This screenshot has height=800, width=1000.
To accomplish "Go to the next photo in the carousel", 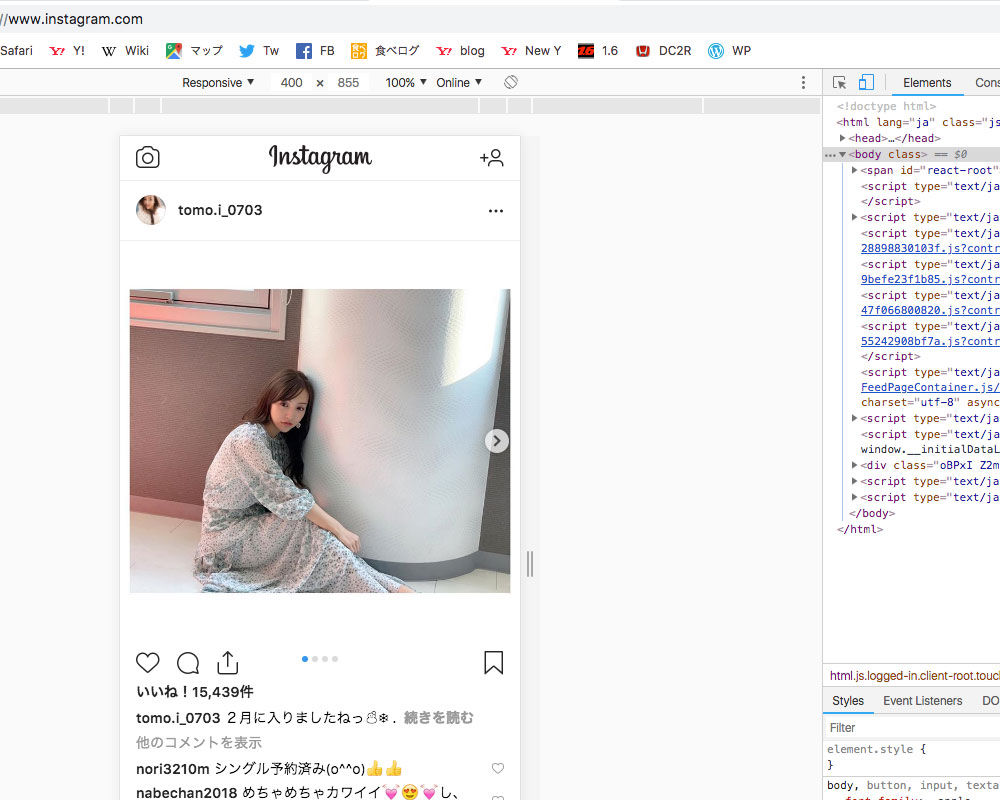I will 497,441.
